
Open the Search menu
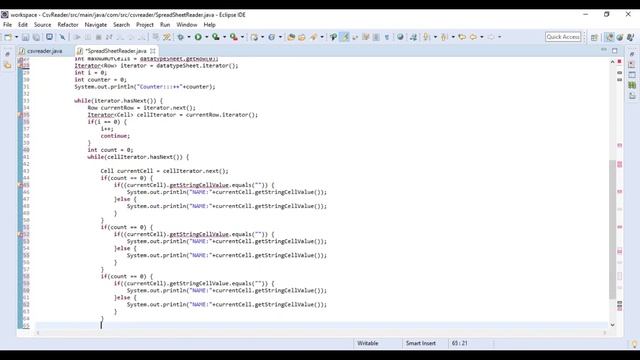point(121,25)
